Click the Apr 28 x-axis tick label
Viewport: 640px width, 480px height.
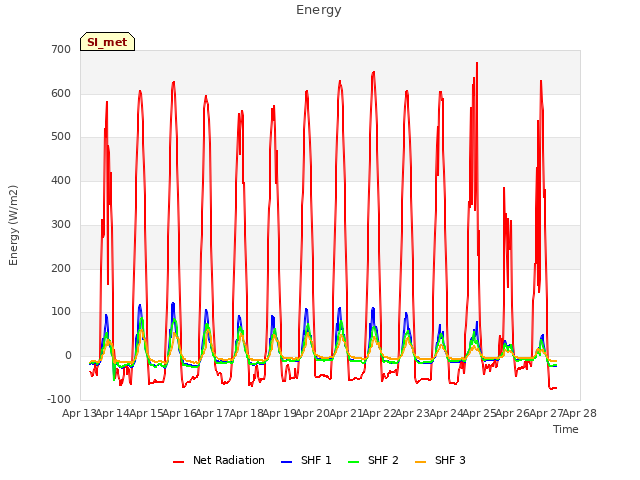(580, 413)
